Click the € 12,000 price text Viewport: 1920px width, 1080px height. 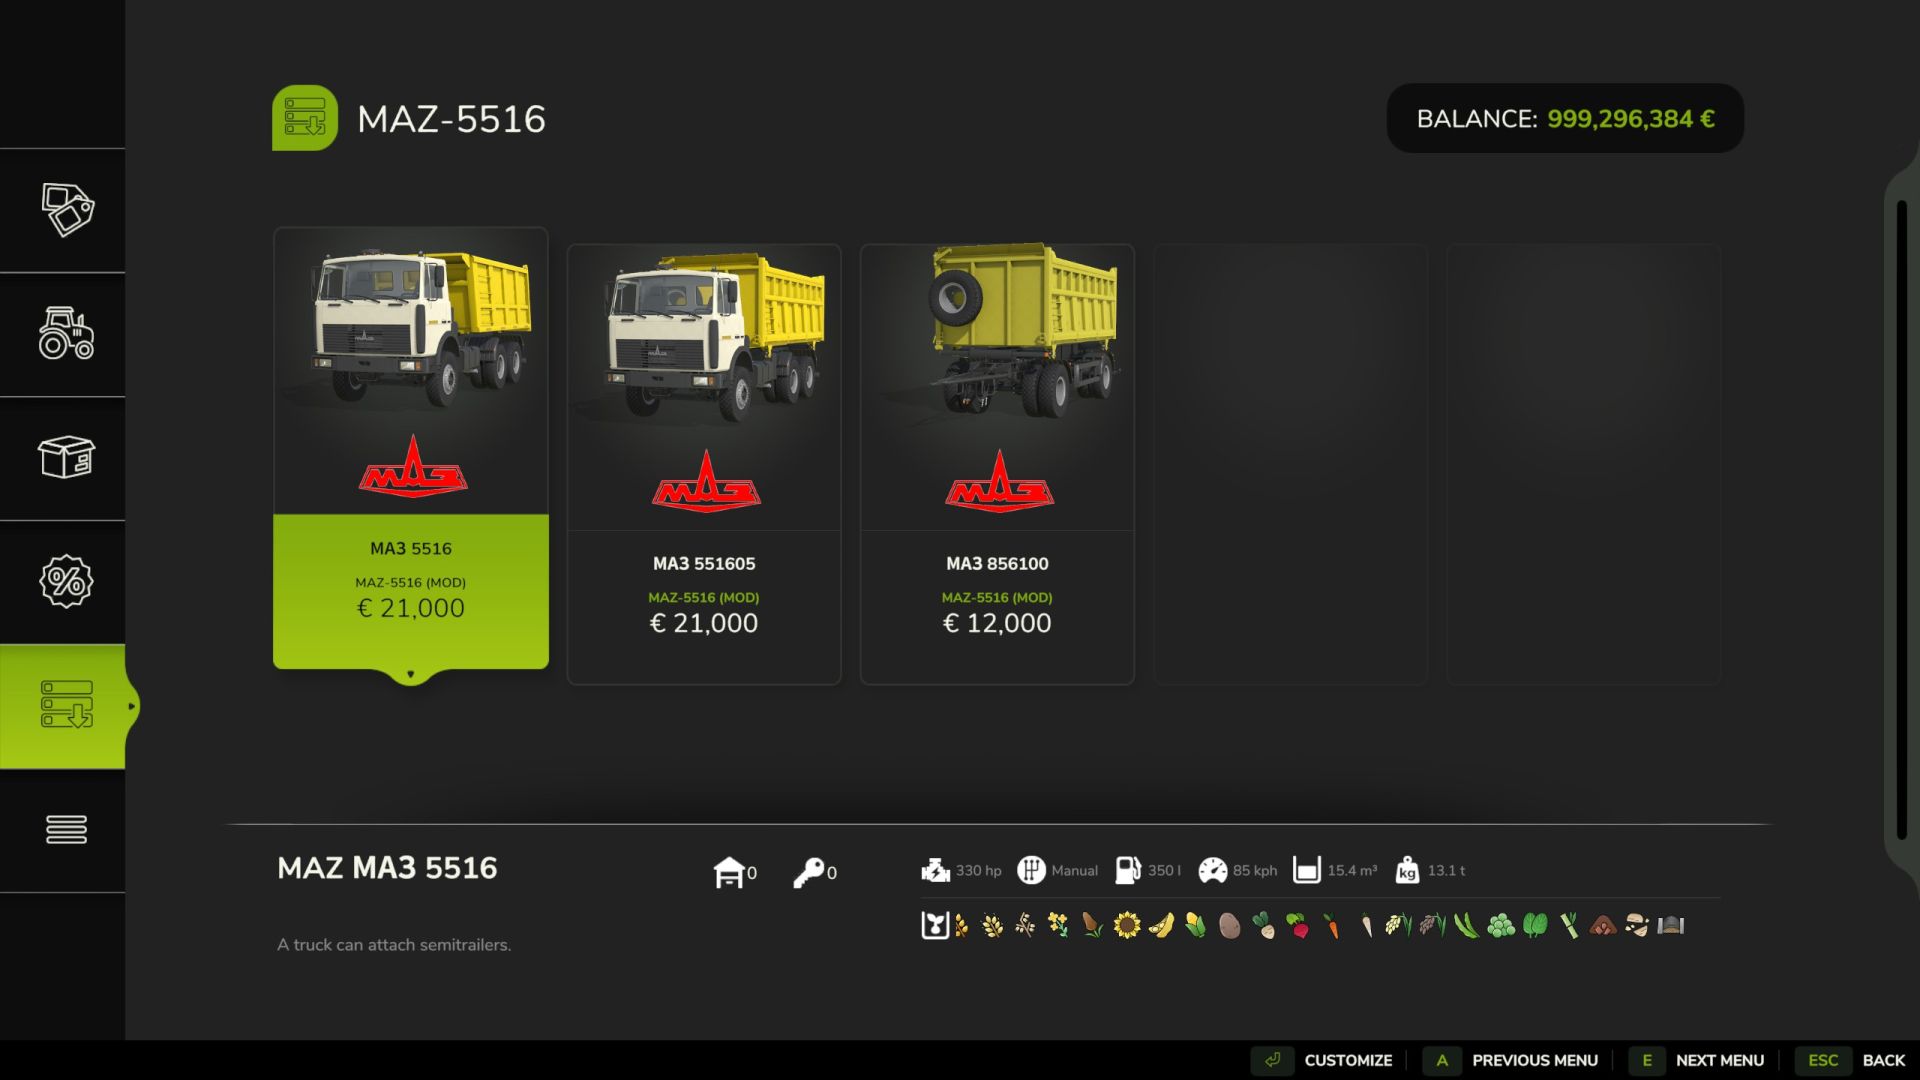pyautogui.click(x=997, y=623)
